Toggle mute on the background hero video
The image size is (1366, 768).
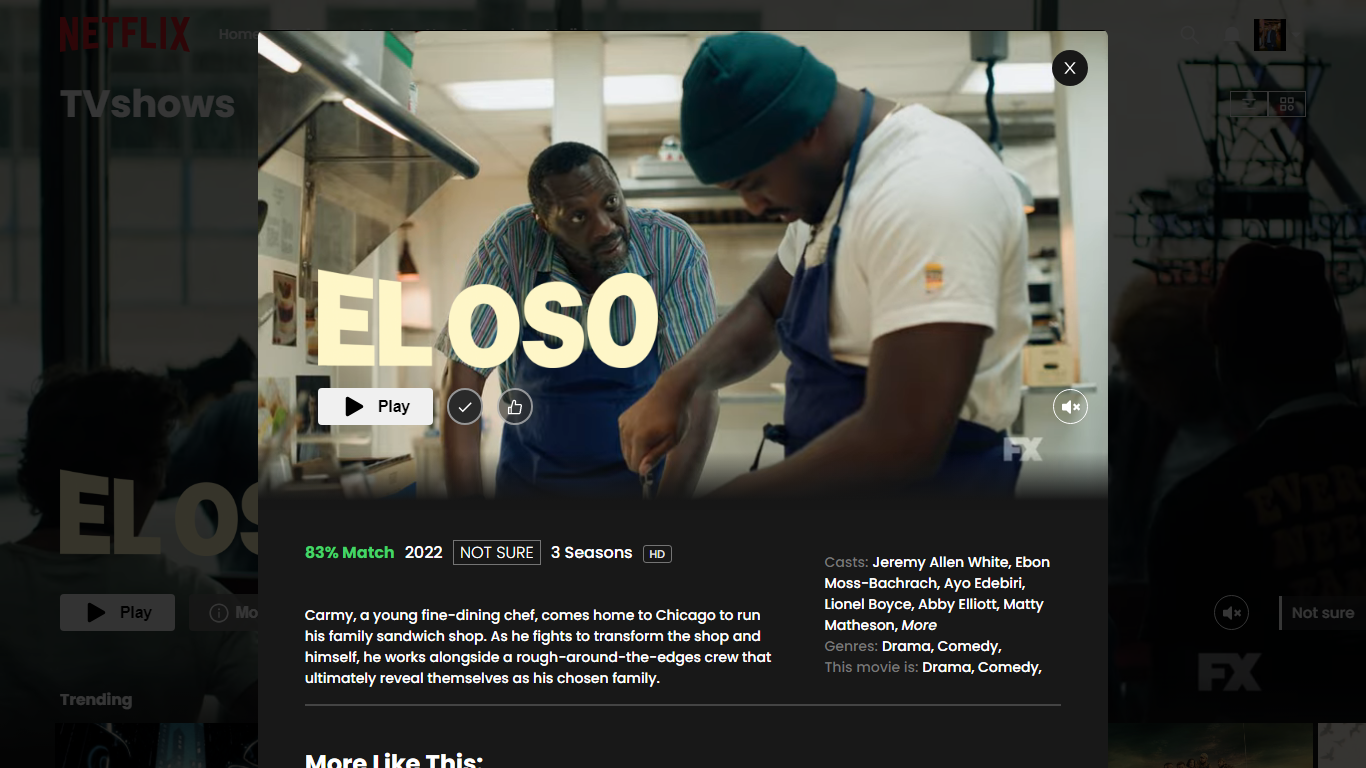(1232, 613)
